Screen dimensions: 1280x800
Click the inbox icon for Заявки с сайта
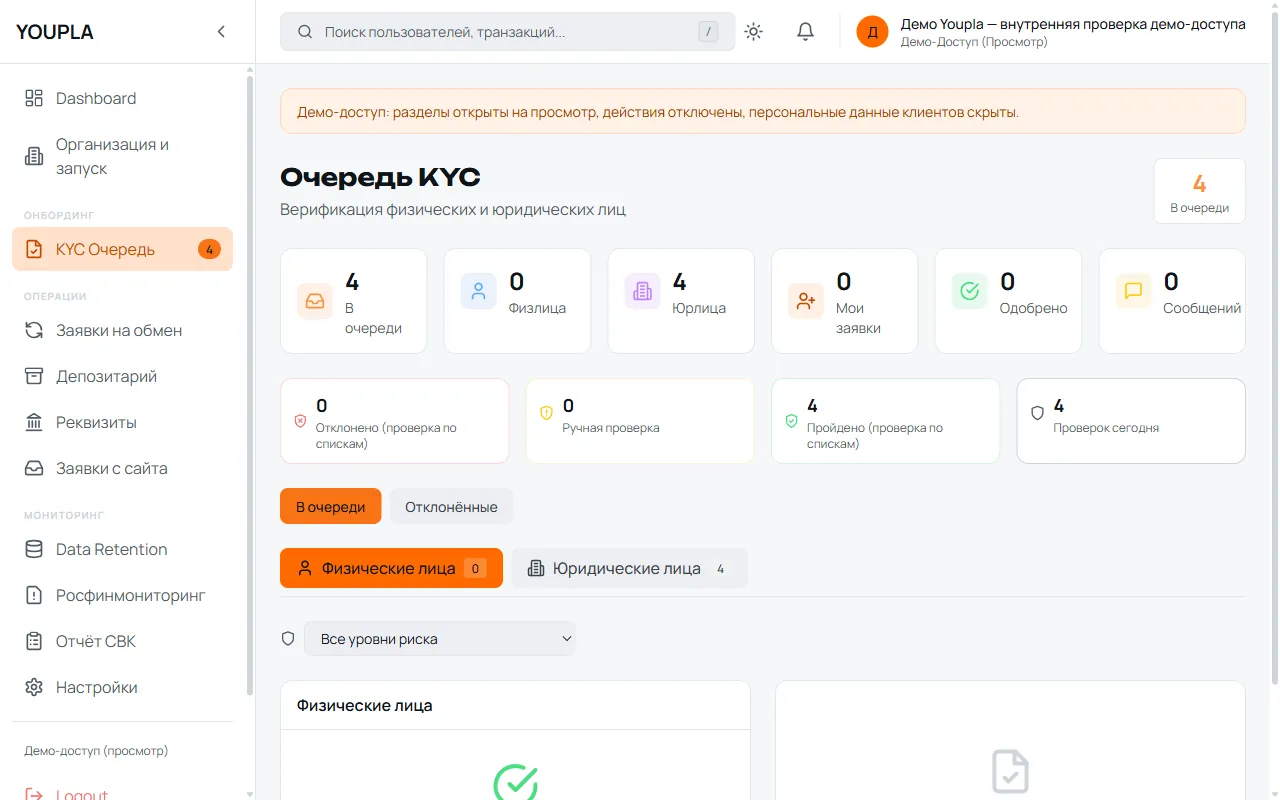coord(34,468)
